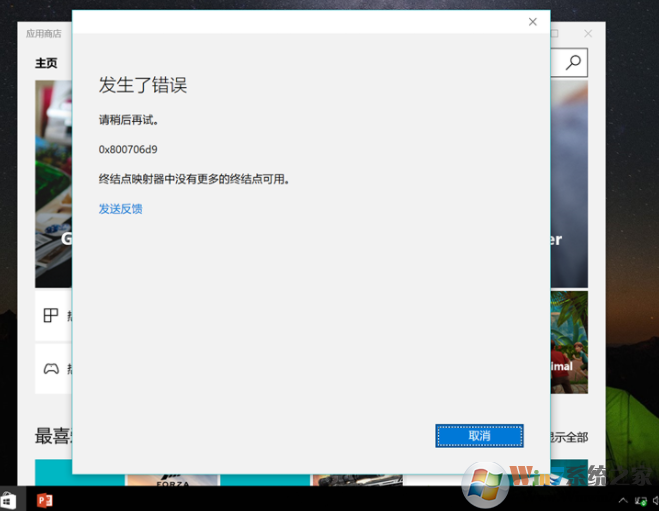
Task: Maximize the Store window
Action: point(555,34)
